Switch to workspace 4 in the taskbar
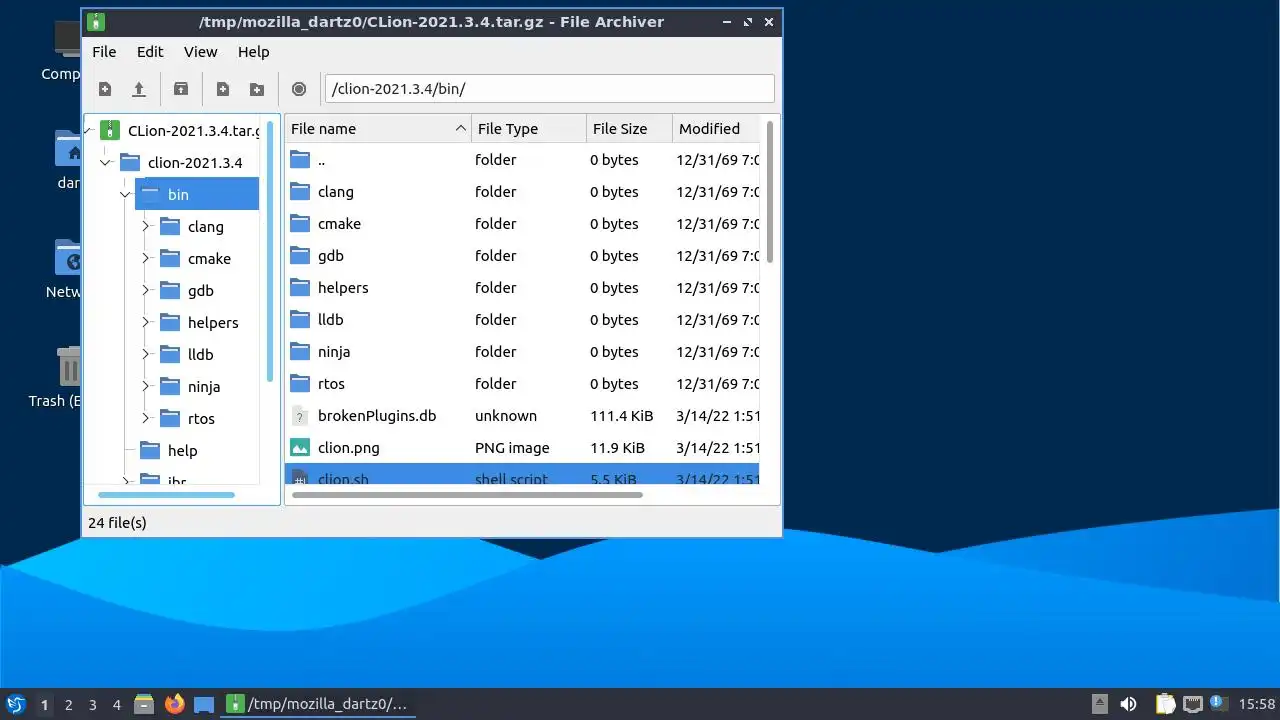The height and width of the screenshot is (720, 1280). click(116, 704)
